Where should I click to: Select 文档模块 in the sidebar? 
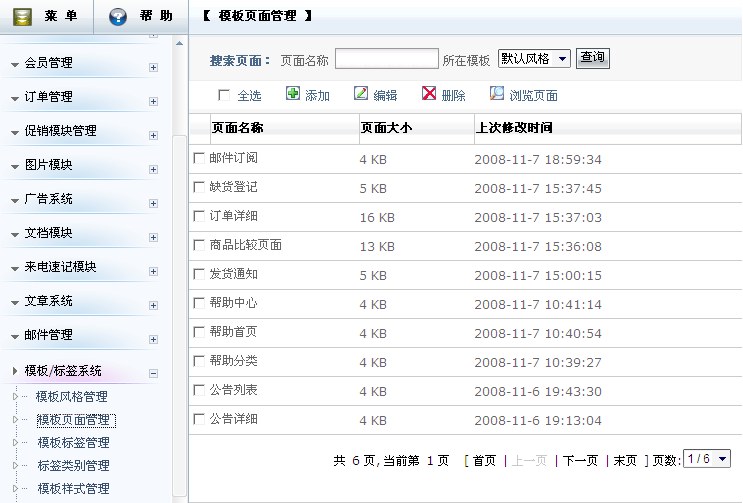click(48, 233)
